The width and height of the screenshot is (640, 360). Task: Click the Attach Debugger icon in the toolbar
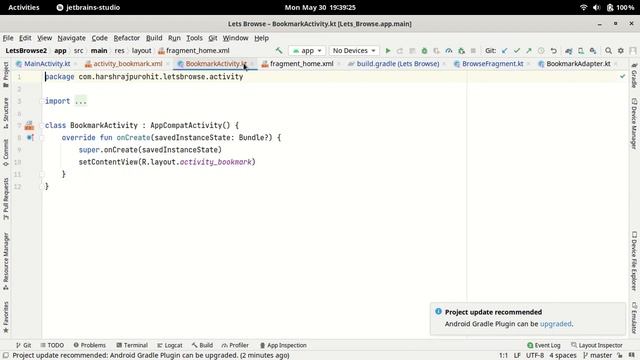(x=461, y=51)
